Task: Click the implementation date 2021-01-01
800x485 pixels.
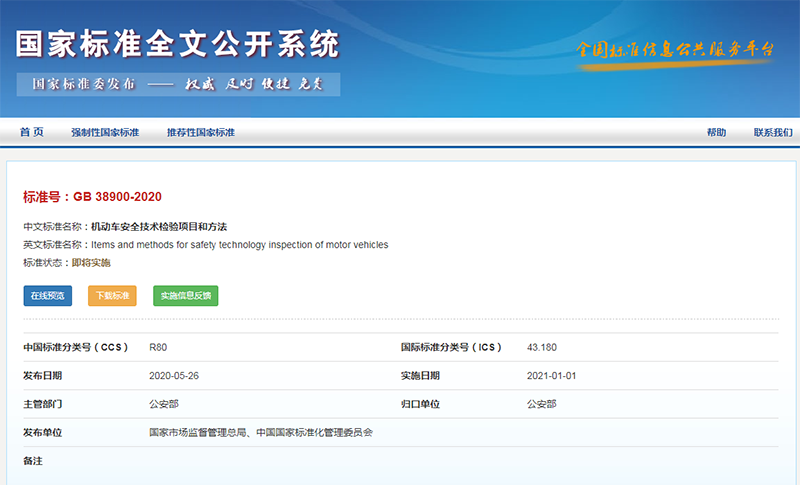Action: pyautogui.click(x=552, y=376)
